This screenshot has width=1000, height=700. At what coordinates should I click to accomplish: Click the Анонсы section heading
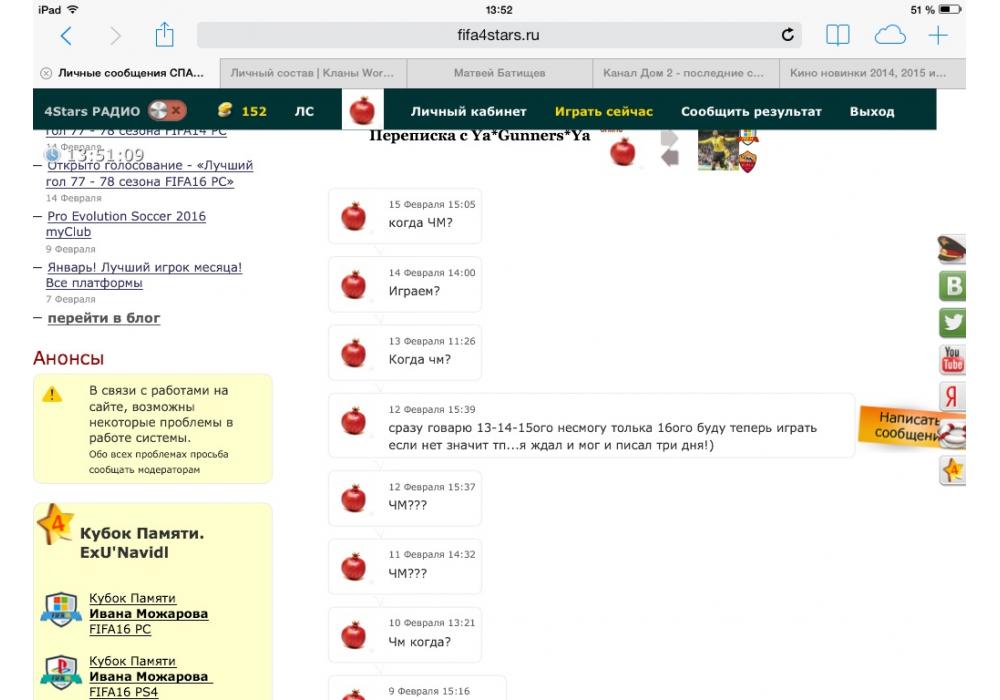pyautogui.click(x=68, y=358)
